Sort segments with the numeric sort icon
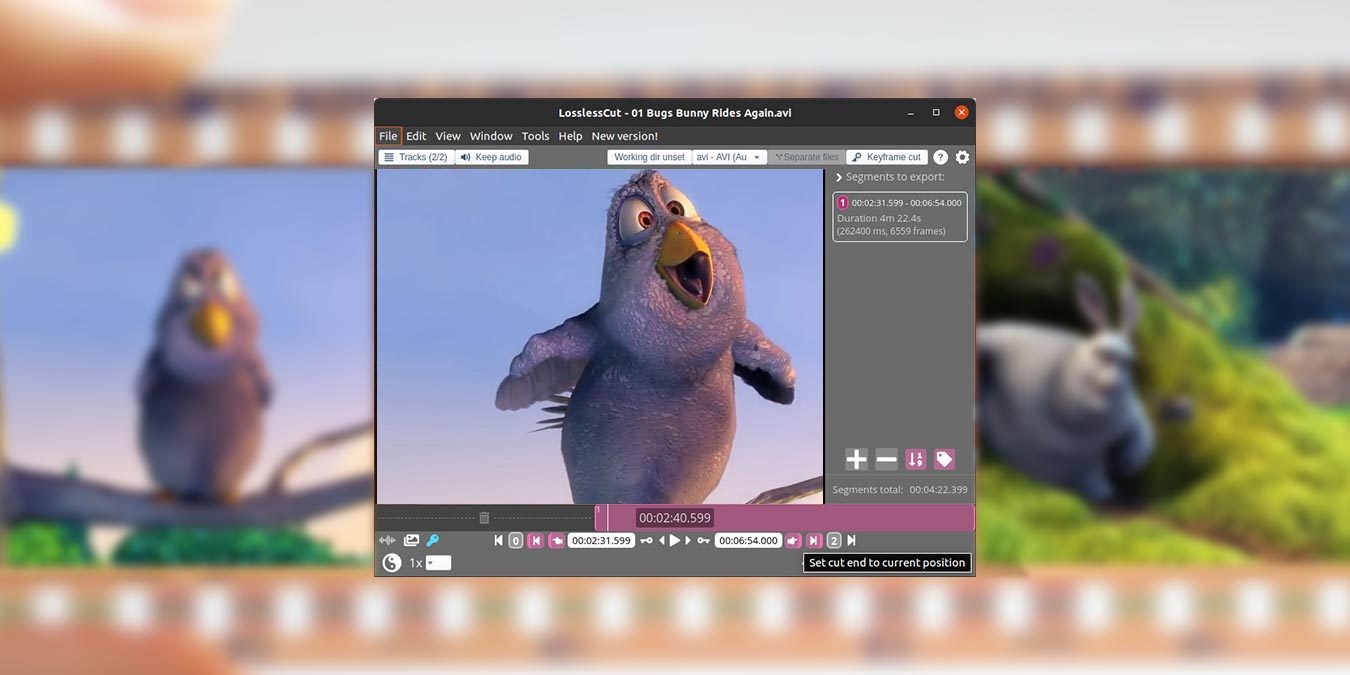Viewport: 1350px width, 675px height. coord(915,459)
